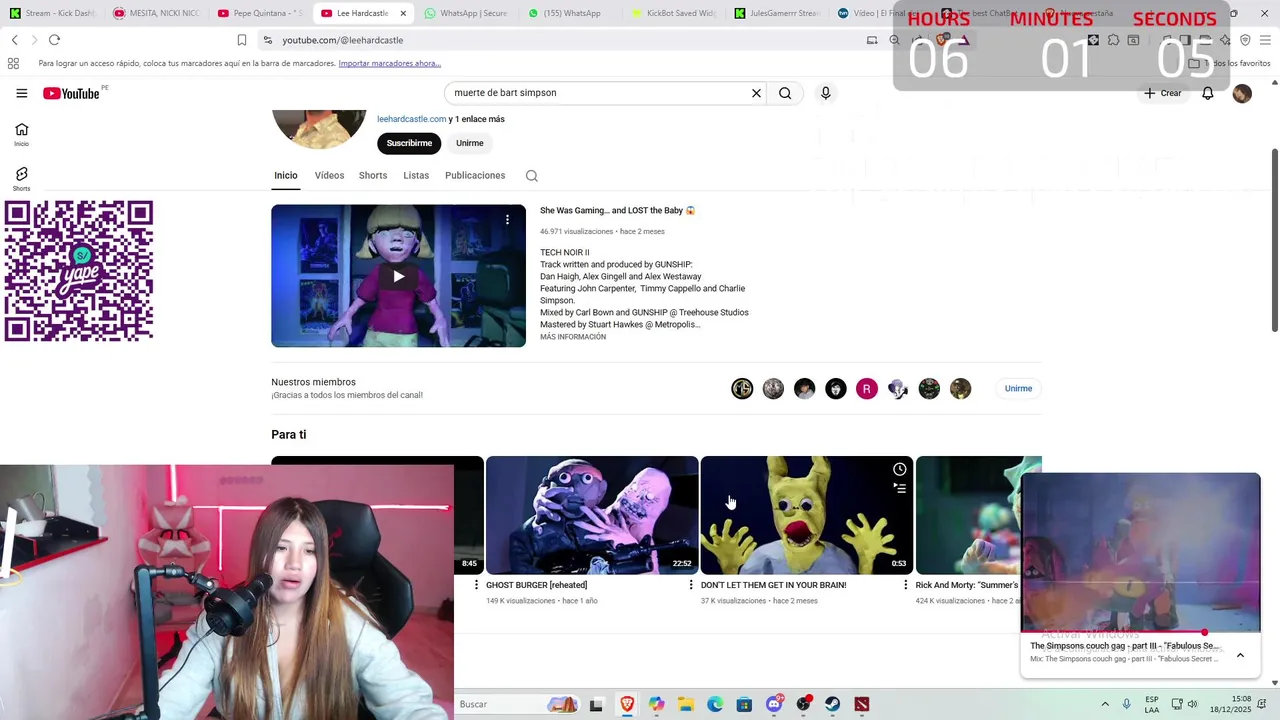Seek on the mini player progress bar

(1140, 632)
